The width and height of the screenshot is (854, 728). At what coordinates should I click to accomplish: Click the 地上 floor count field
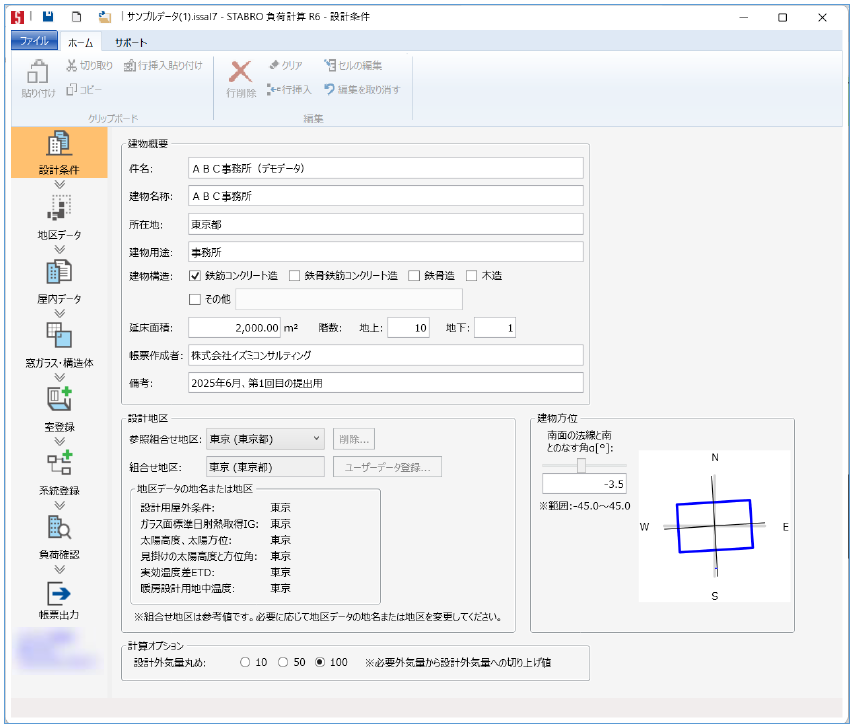tap(407, 328)
